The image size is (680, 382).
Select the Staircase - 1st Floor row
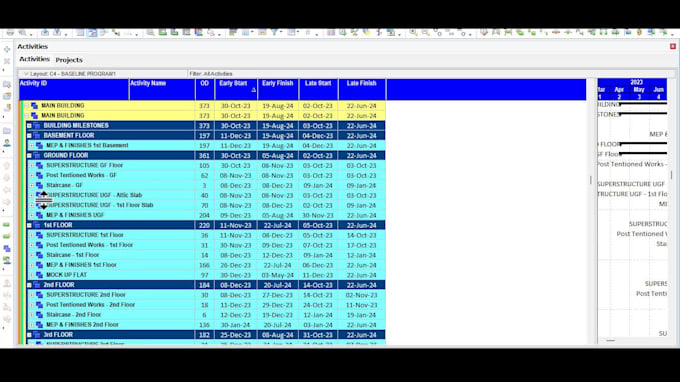[x=206, y=255]
